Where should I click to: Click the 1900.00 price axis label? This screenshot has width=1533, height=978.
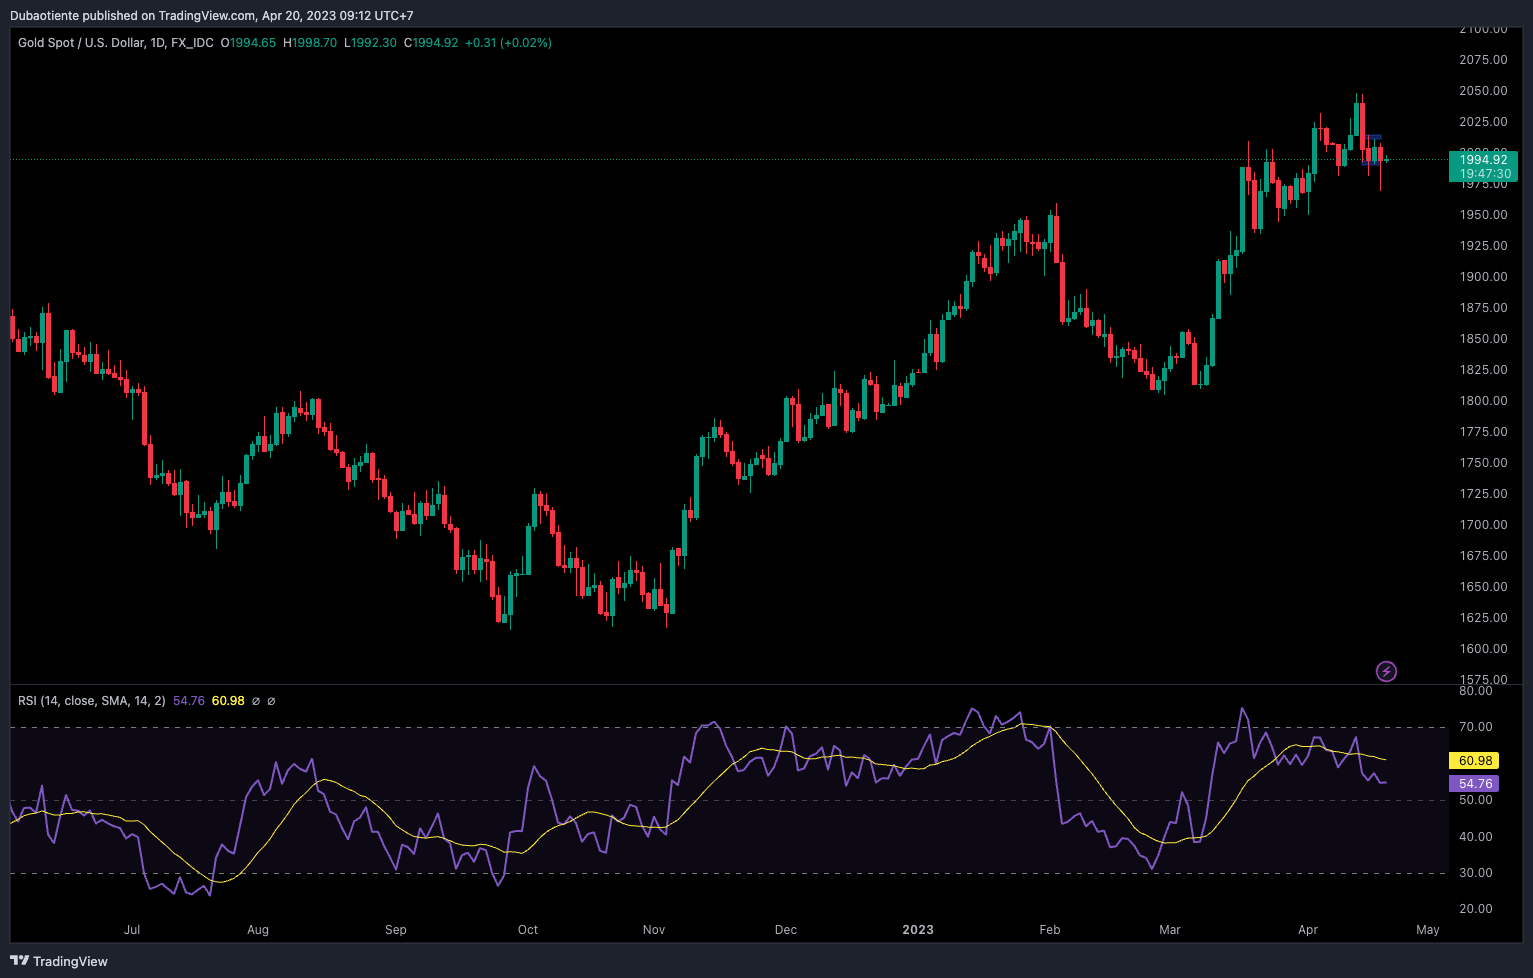pos(1483,277)
